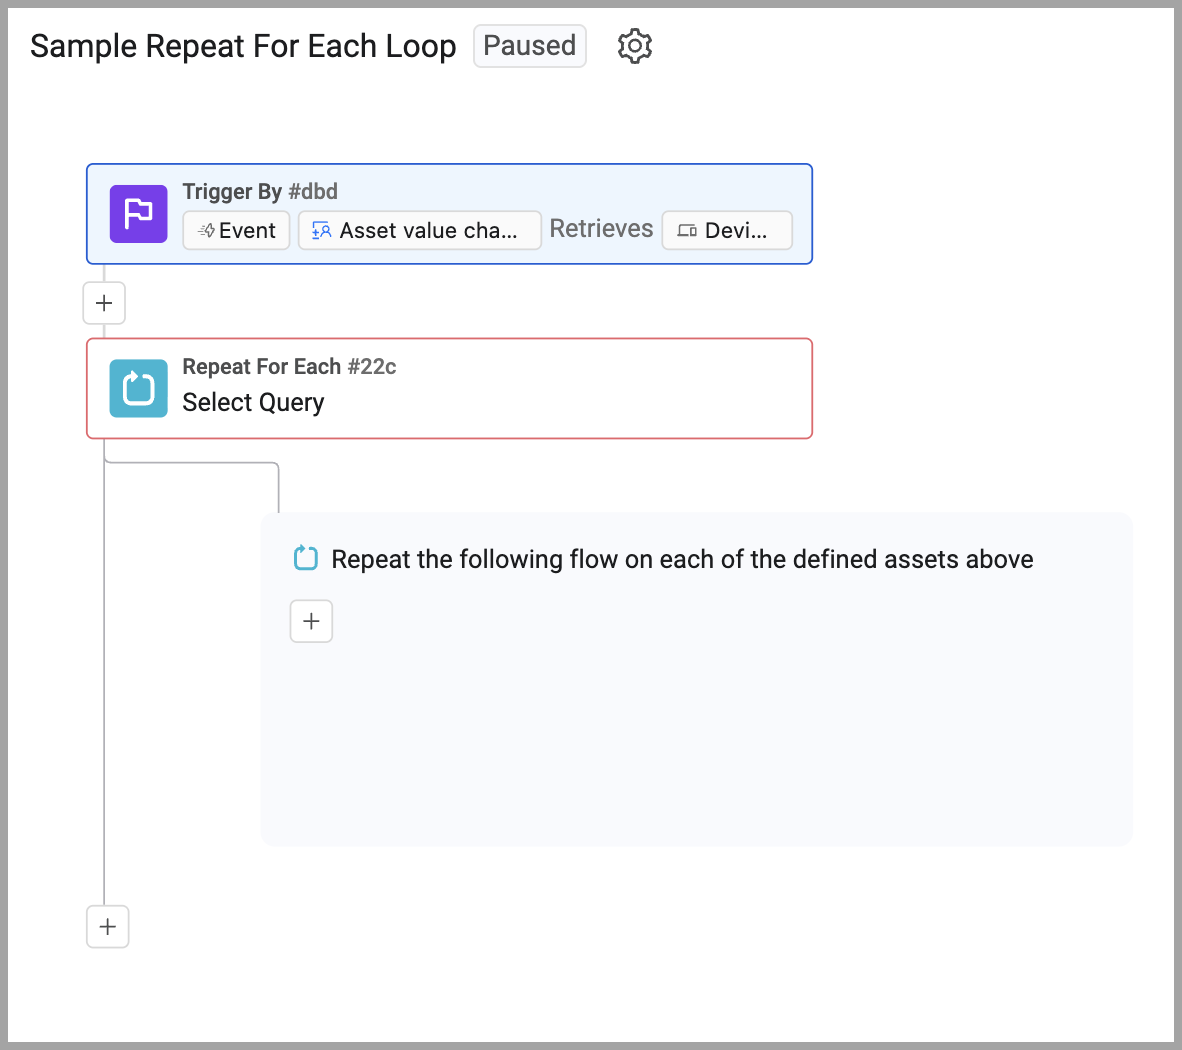
Task: Add a step after the Trigger node
Action: (x=104, y=303)
